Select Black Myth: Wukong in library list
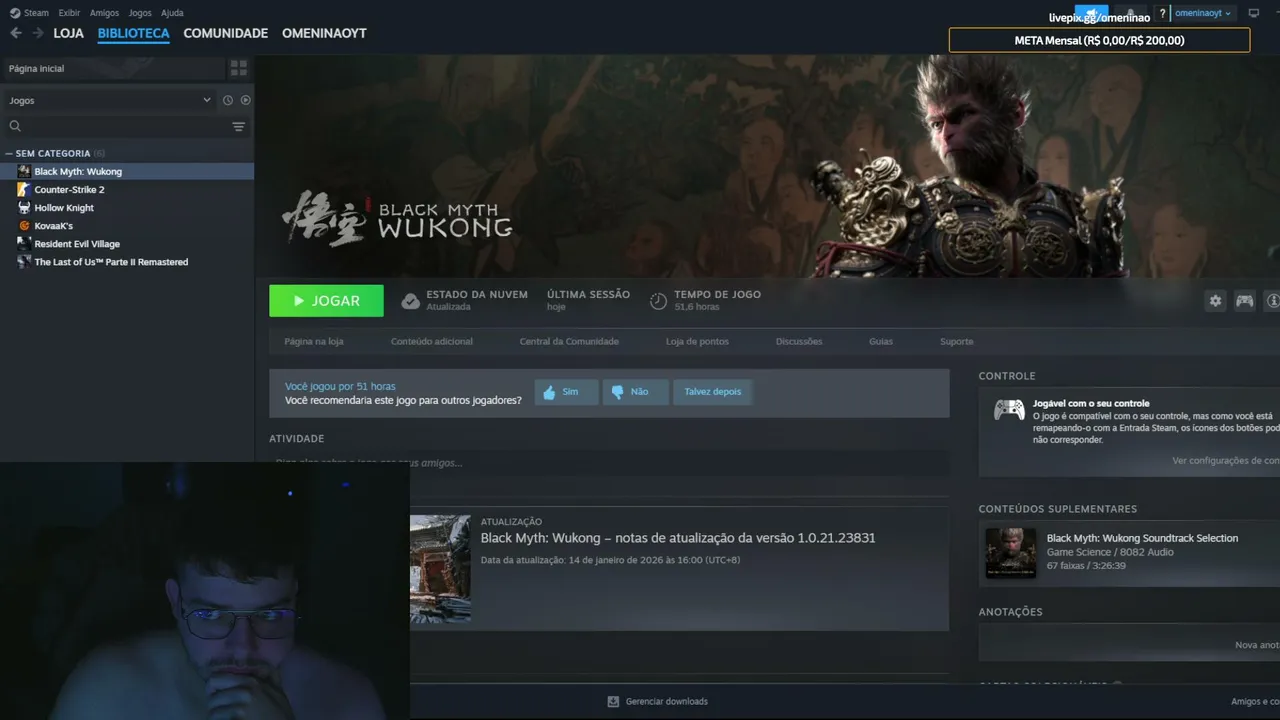1280x720 pixels. point(127,172)
